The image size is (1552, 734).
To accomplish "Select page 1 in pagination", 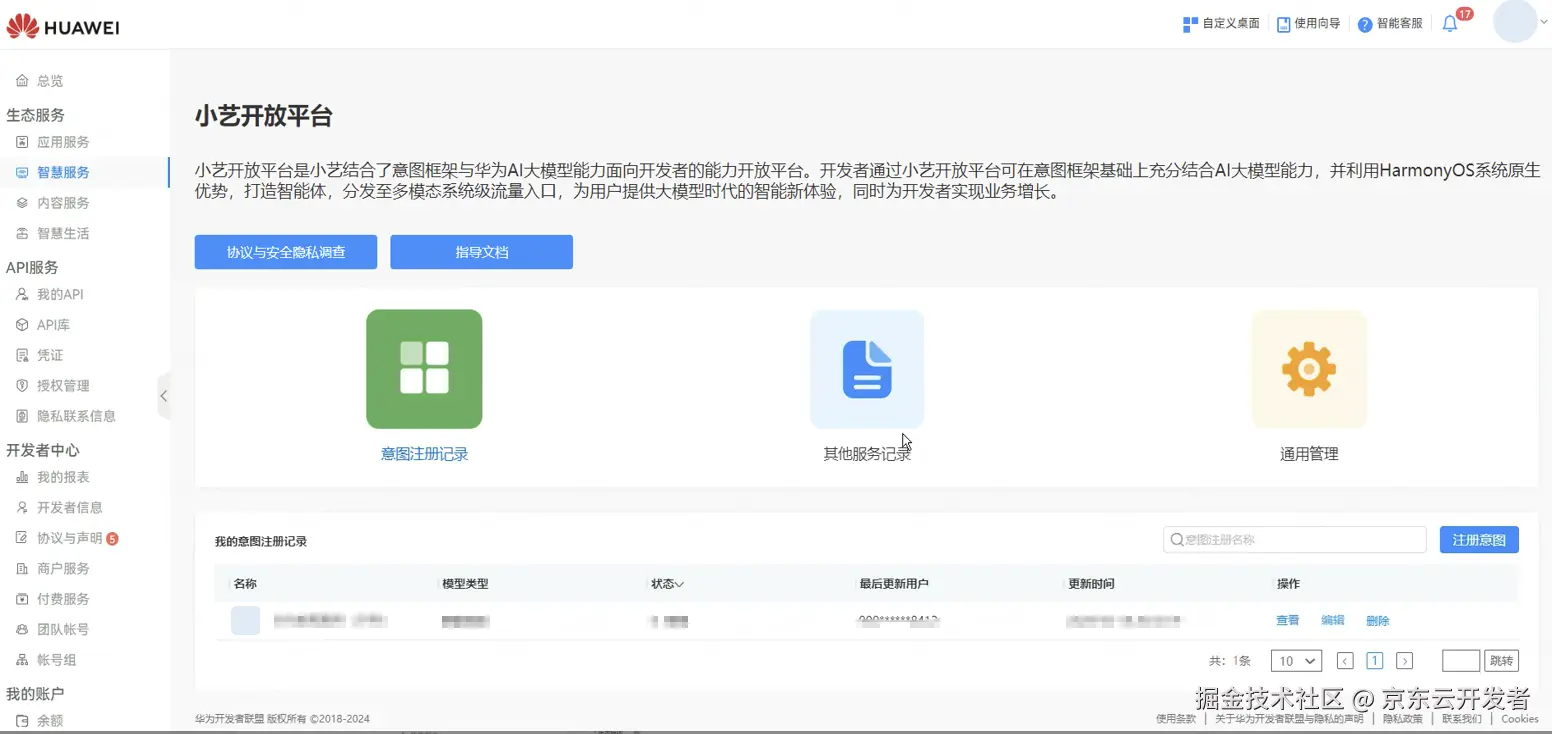I will pyautogui.click(x=1375, y=661).
